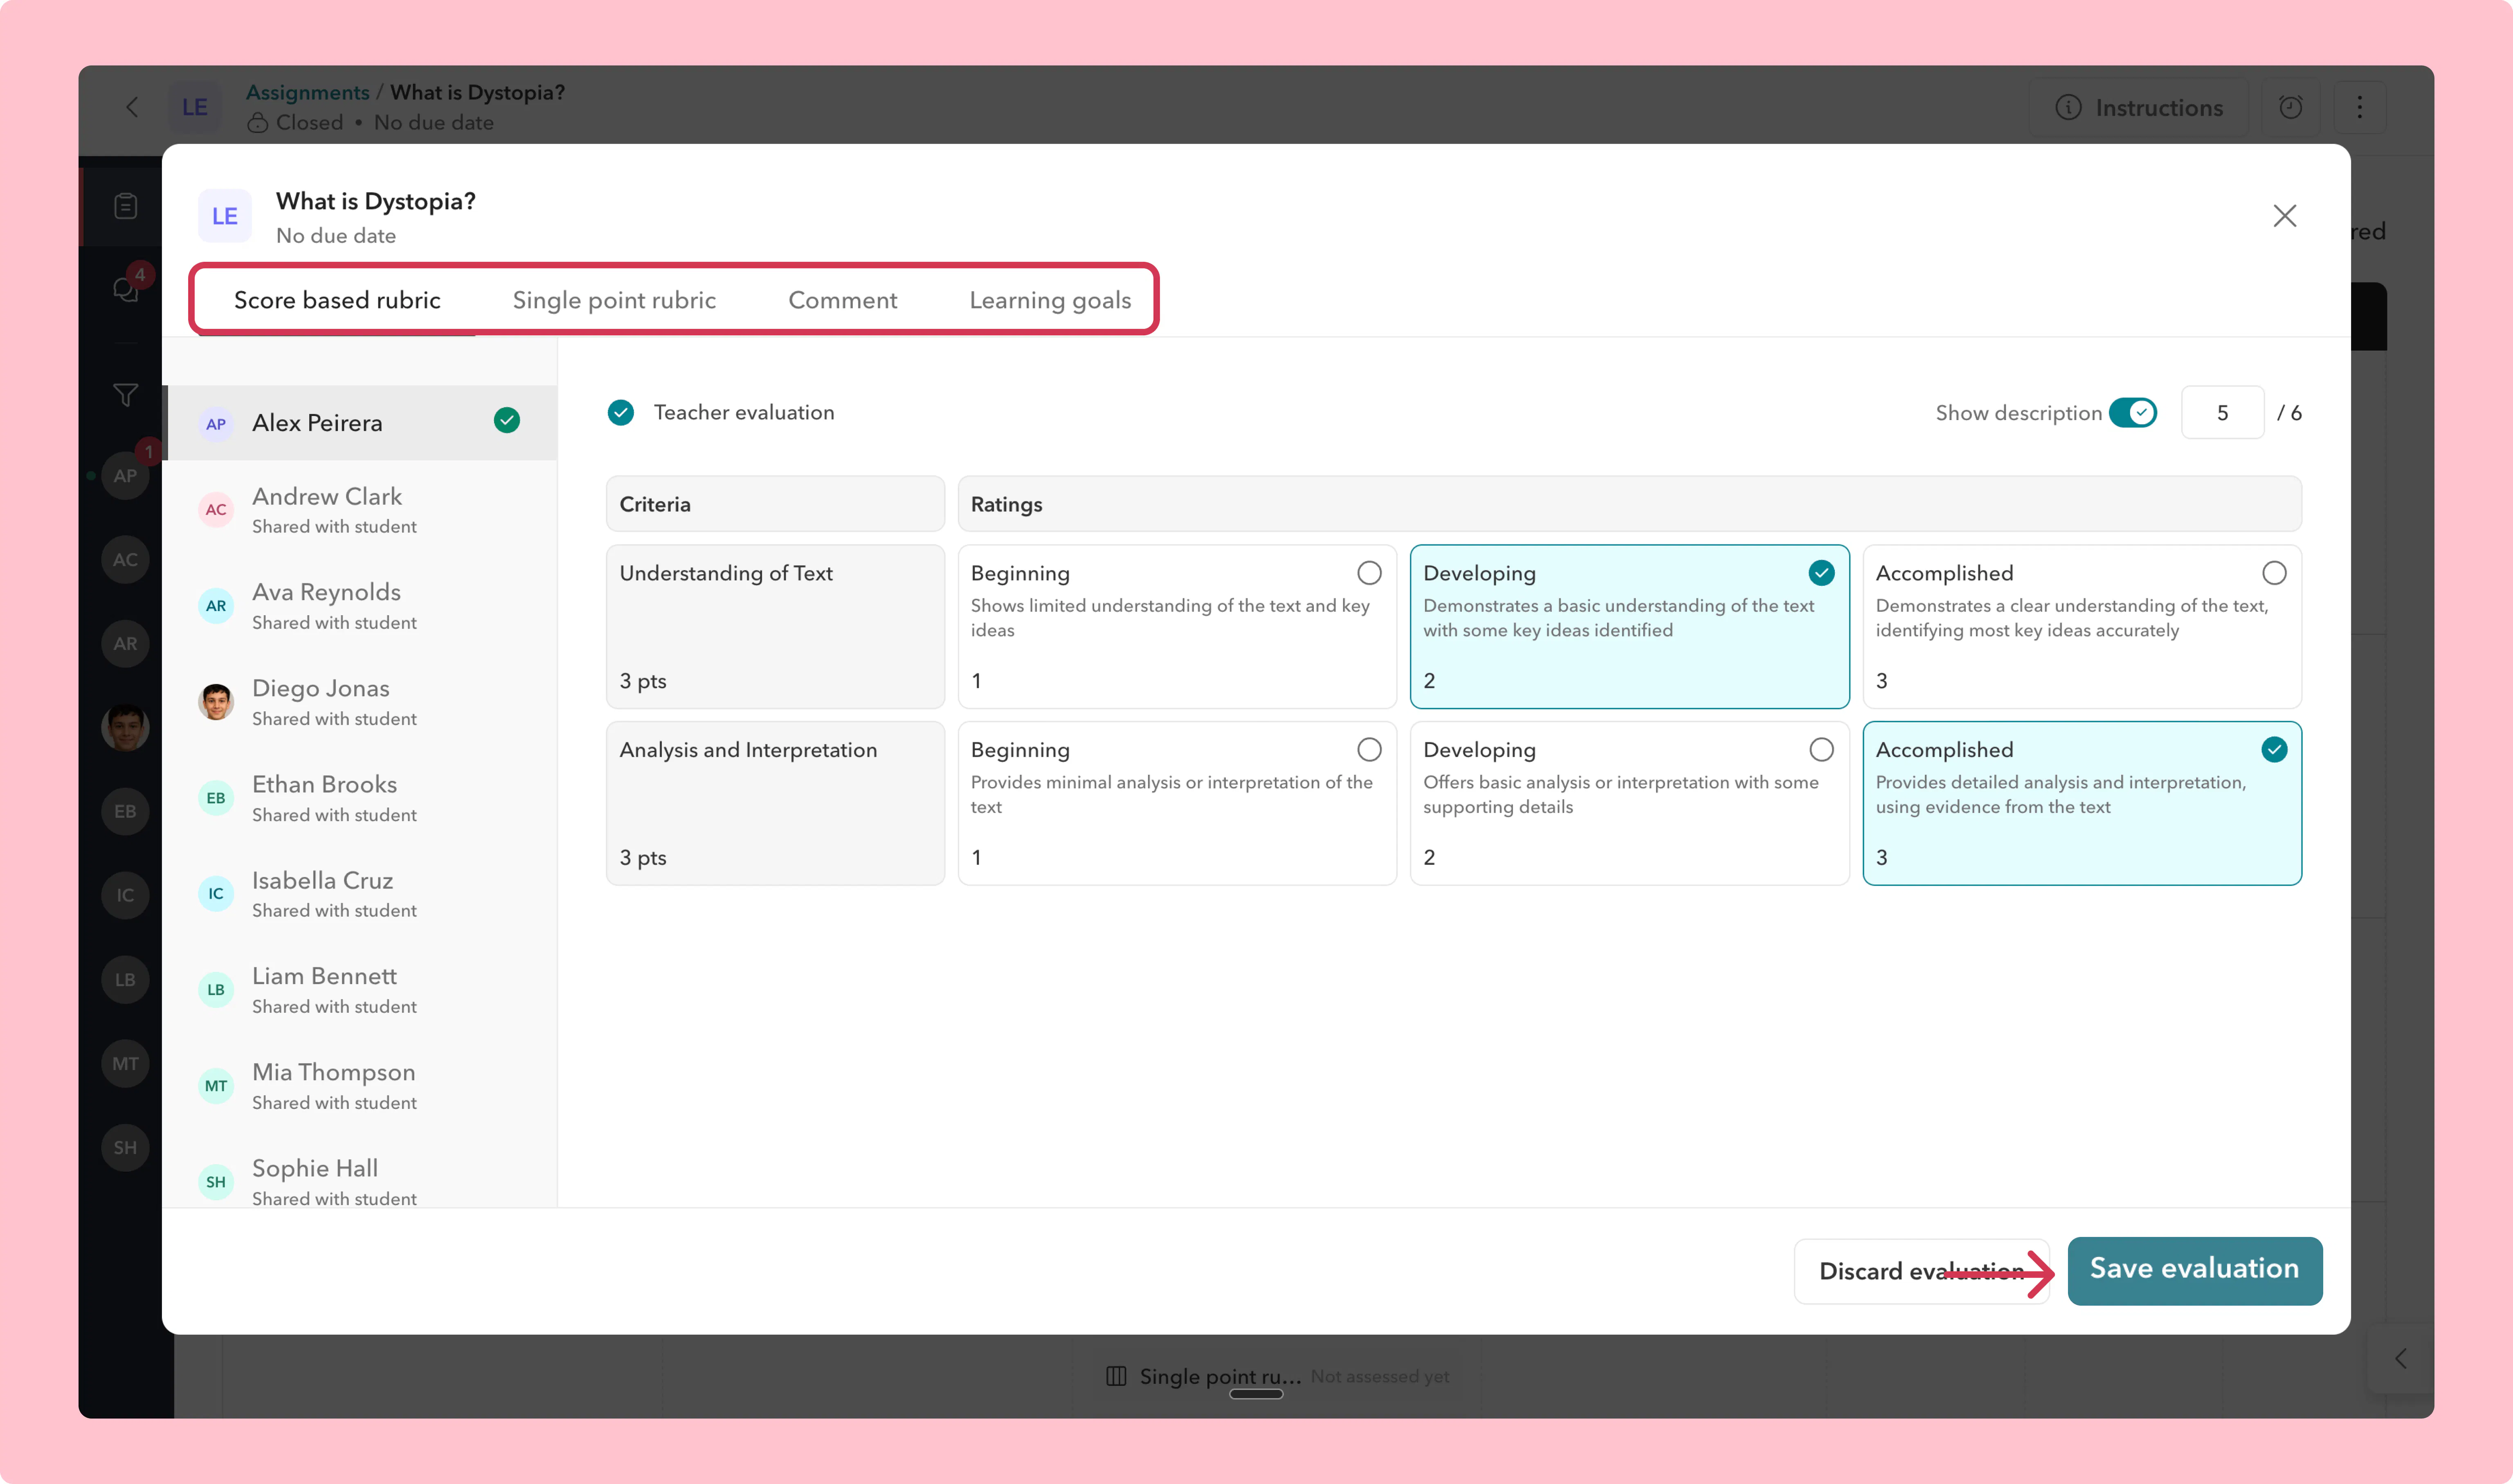Open the filter funnel icon in sidebar

[125, 395]
